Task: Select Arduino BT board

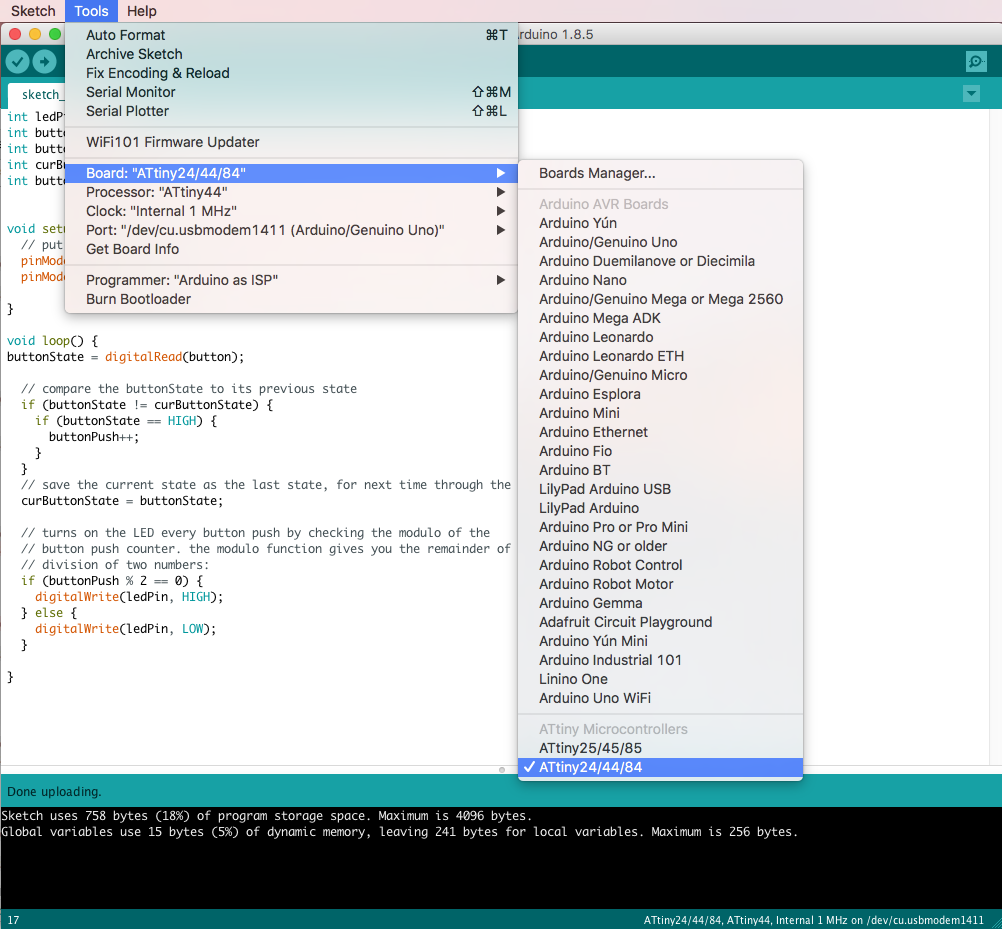Action: [660, 470]
